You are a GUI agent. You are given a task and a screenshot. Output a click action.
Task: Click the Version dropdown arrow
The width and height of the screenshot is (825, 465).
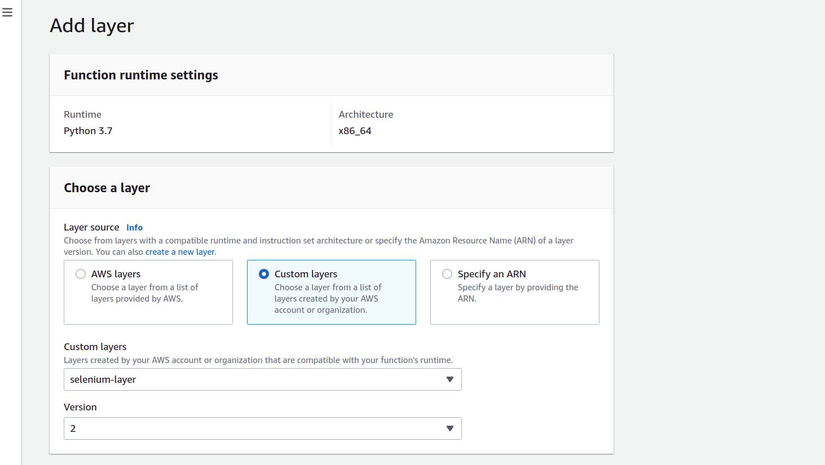(449, 429)
